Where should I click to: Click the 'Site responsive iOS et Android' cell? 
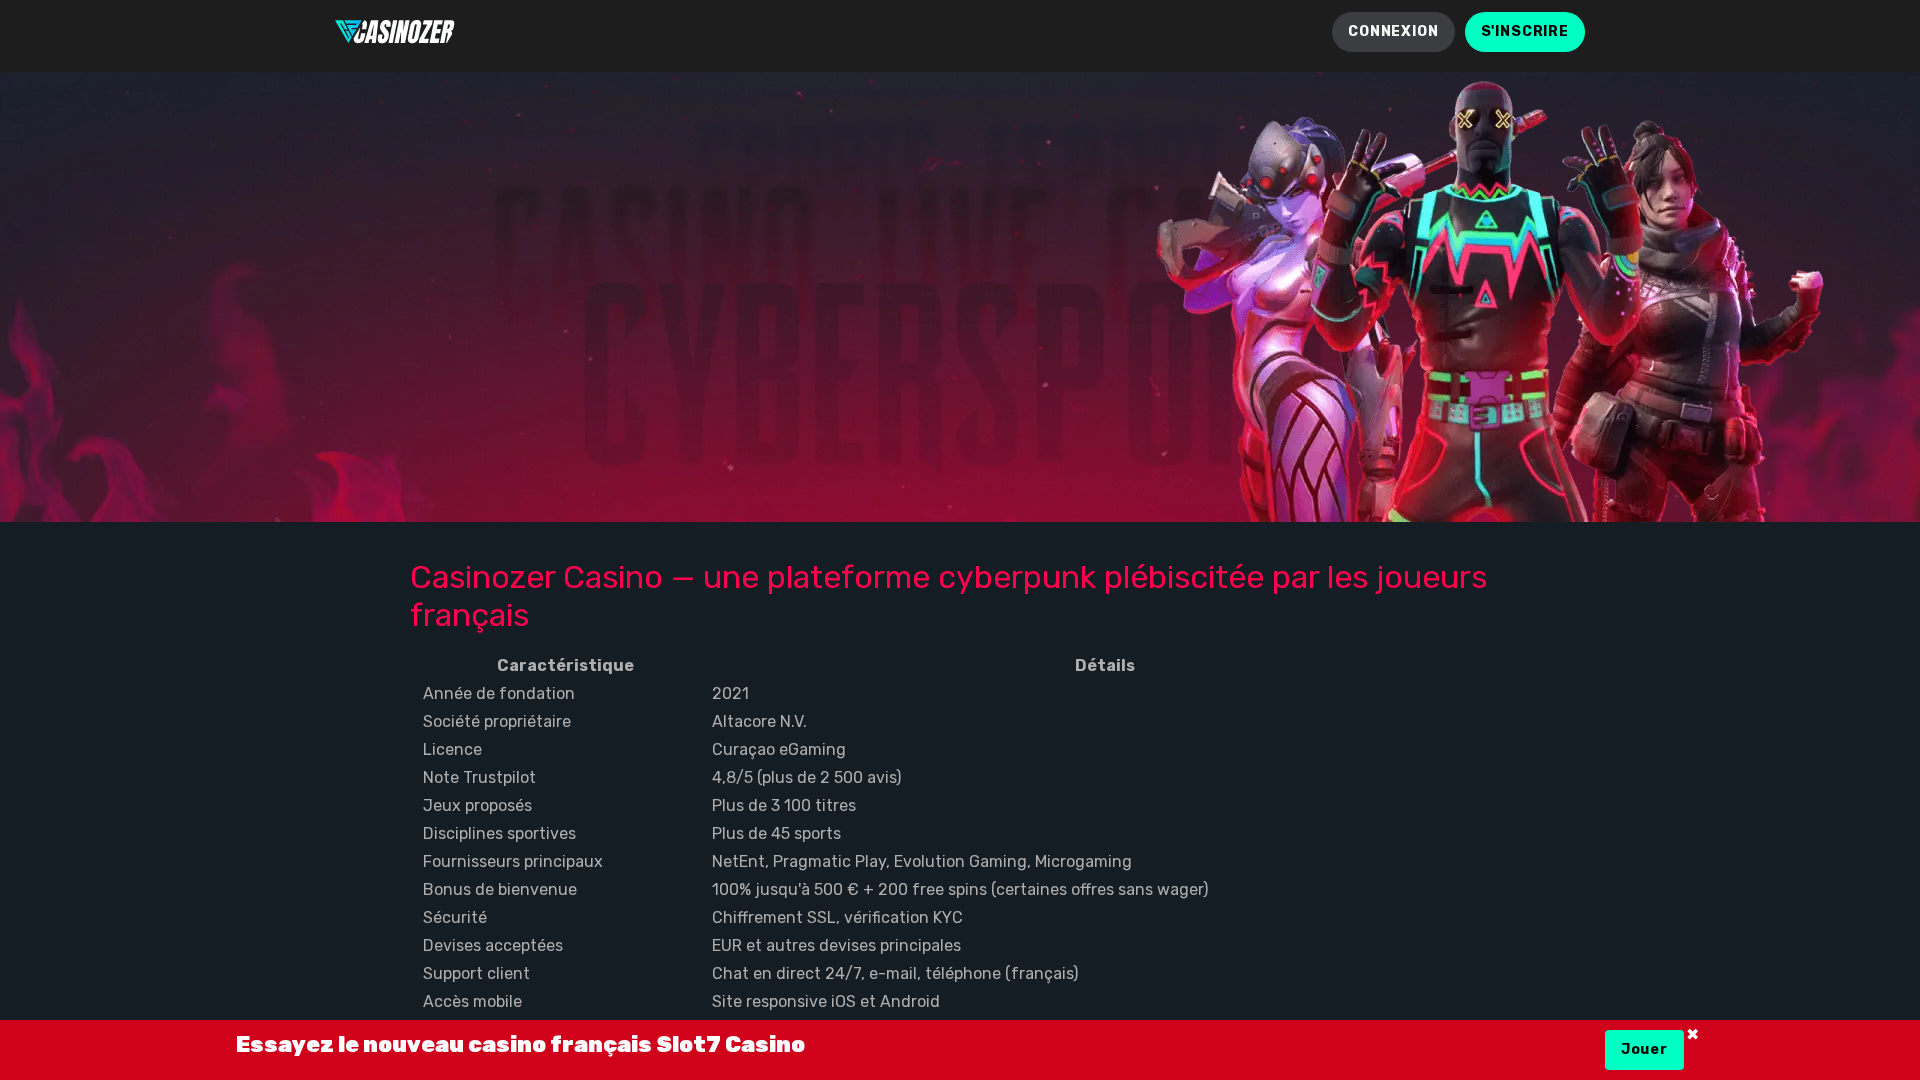pyautogui.click(x=826, y=1002)
